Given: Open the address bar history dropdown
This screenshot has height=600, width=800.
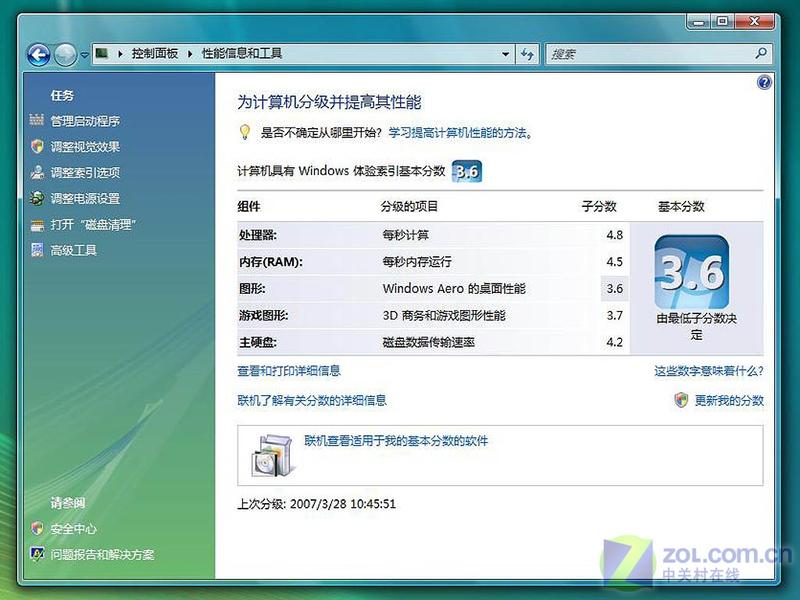Looking at the screenshot, I should click(x=505, y=54).
